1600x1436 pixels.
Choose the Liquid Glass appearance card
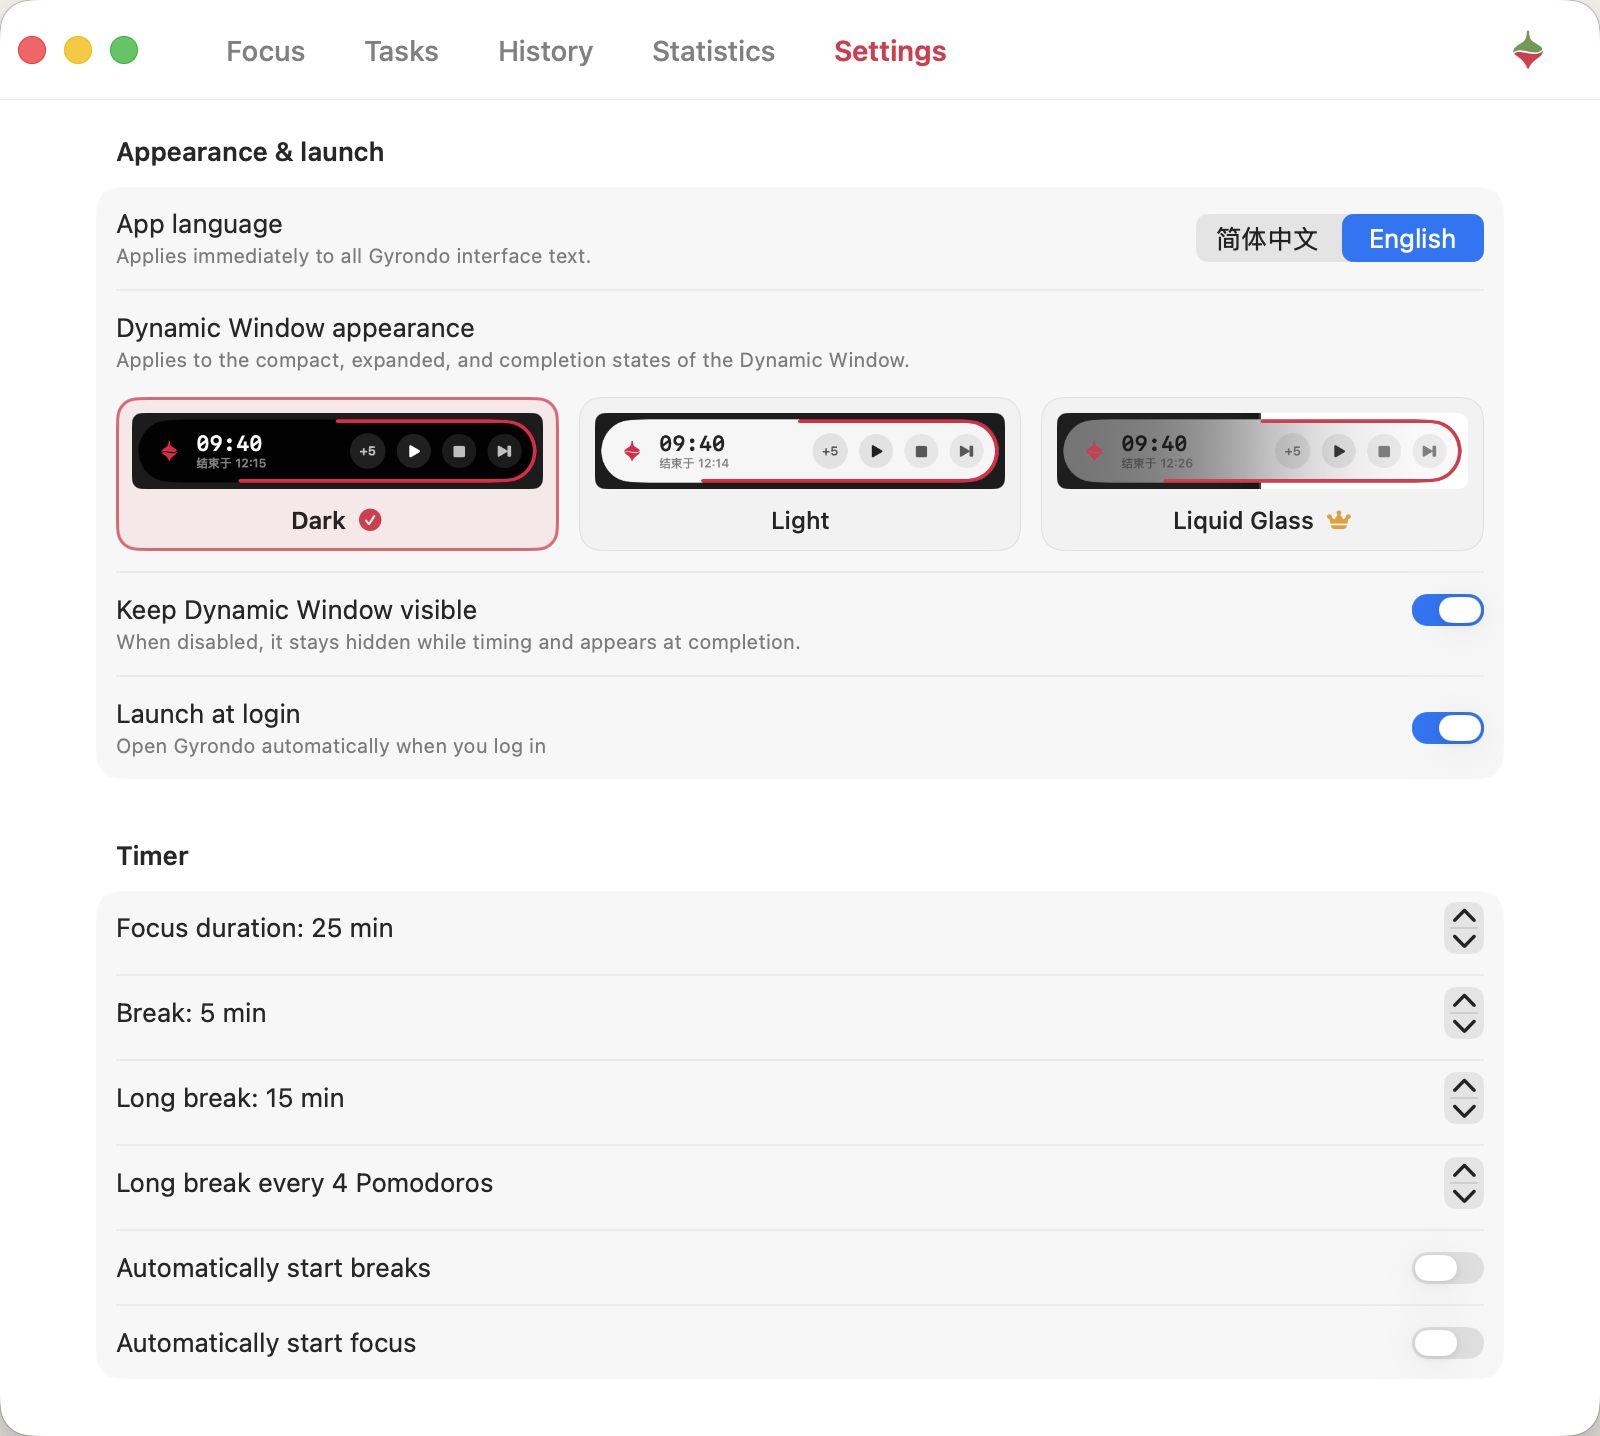click(1262, 474)
